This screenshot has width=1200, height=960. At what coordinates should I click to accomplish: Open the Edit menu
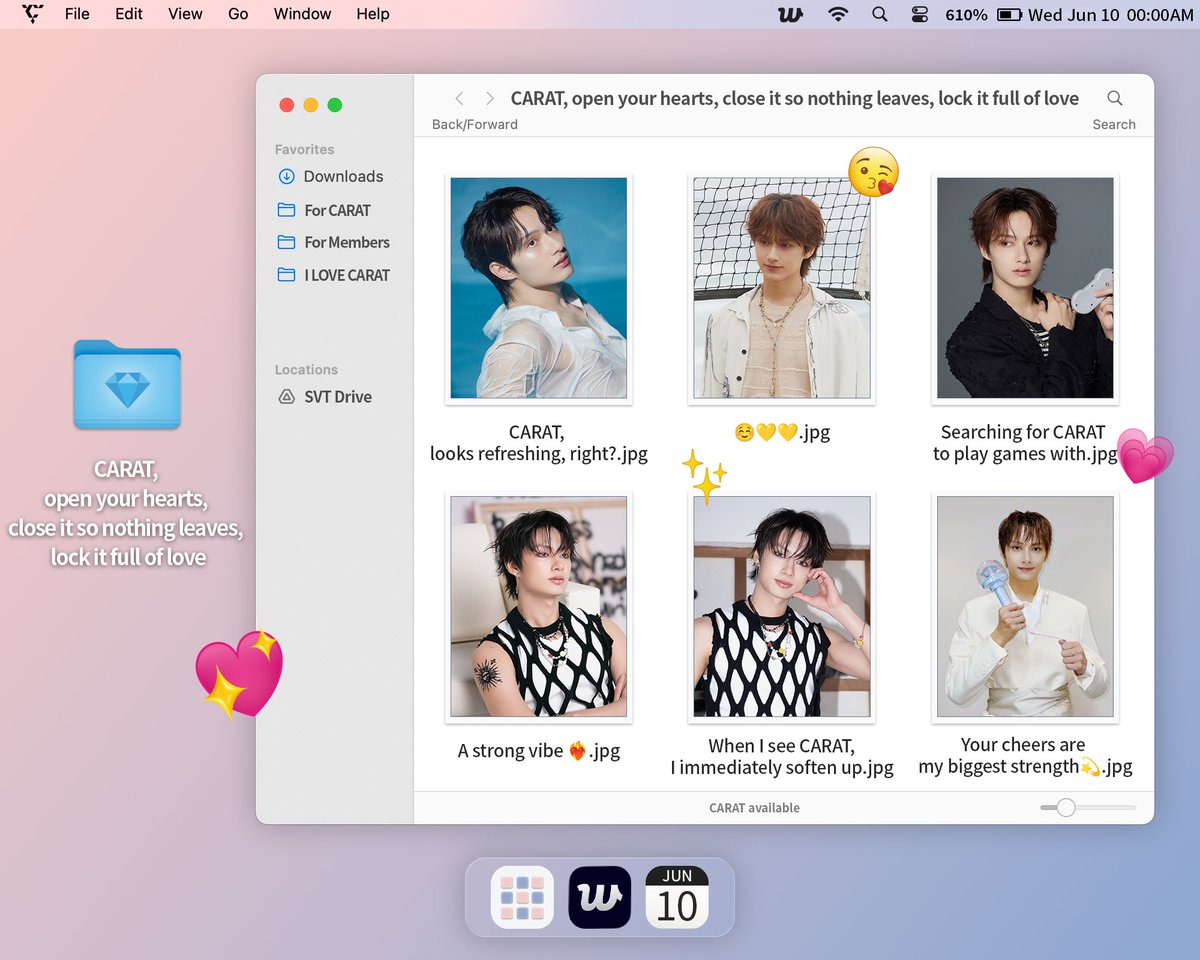(x=129, y=14)
